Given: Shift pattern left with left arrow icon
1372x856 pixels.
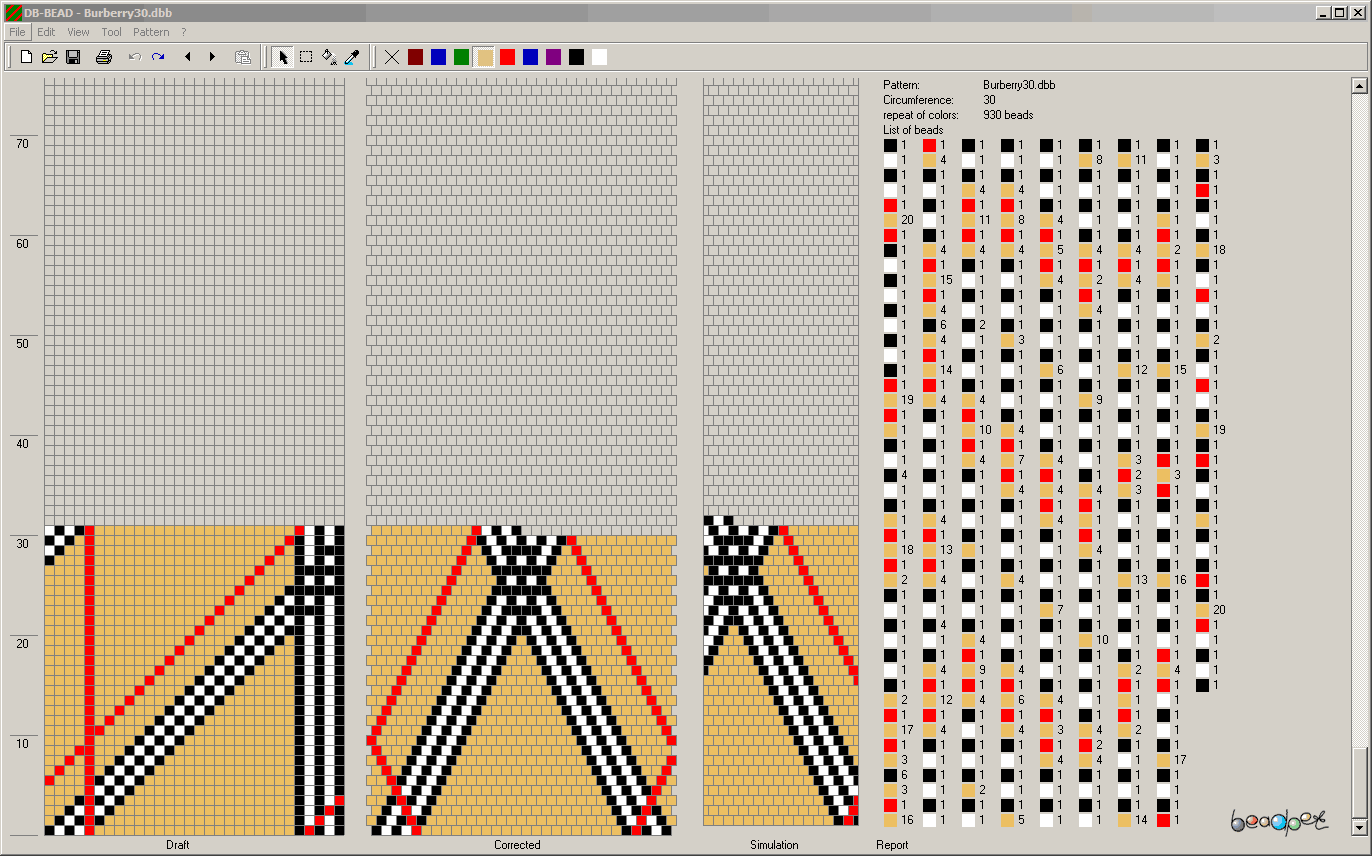Looking at the screenshot, I should 188,57.
